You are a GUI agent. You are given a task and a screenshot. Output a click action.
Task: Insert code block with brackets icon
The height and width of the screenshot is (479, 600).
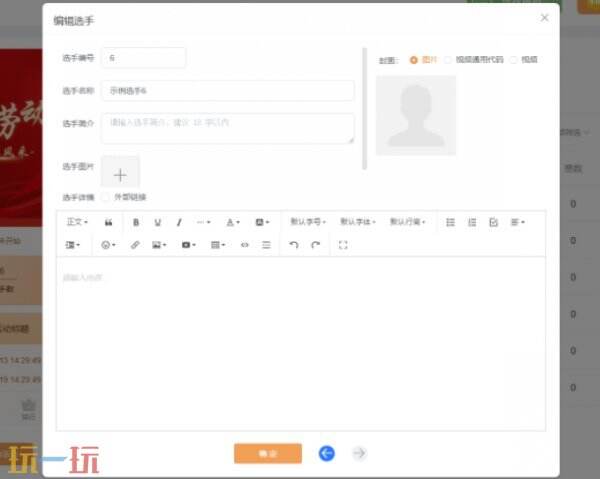(x=245, y=245)
